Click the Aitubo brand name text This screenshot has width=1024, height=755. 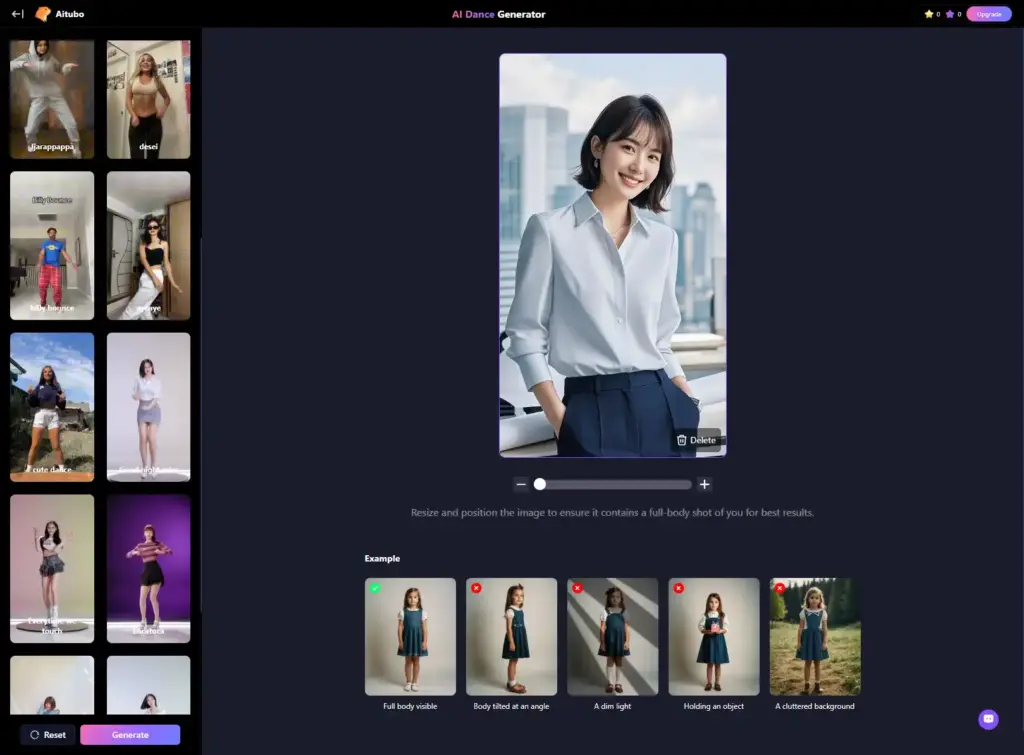pyautogui.click(x=70, y=14)
